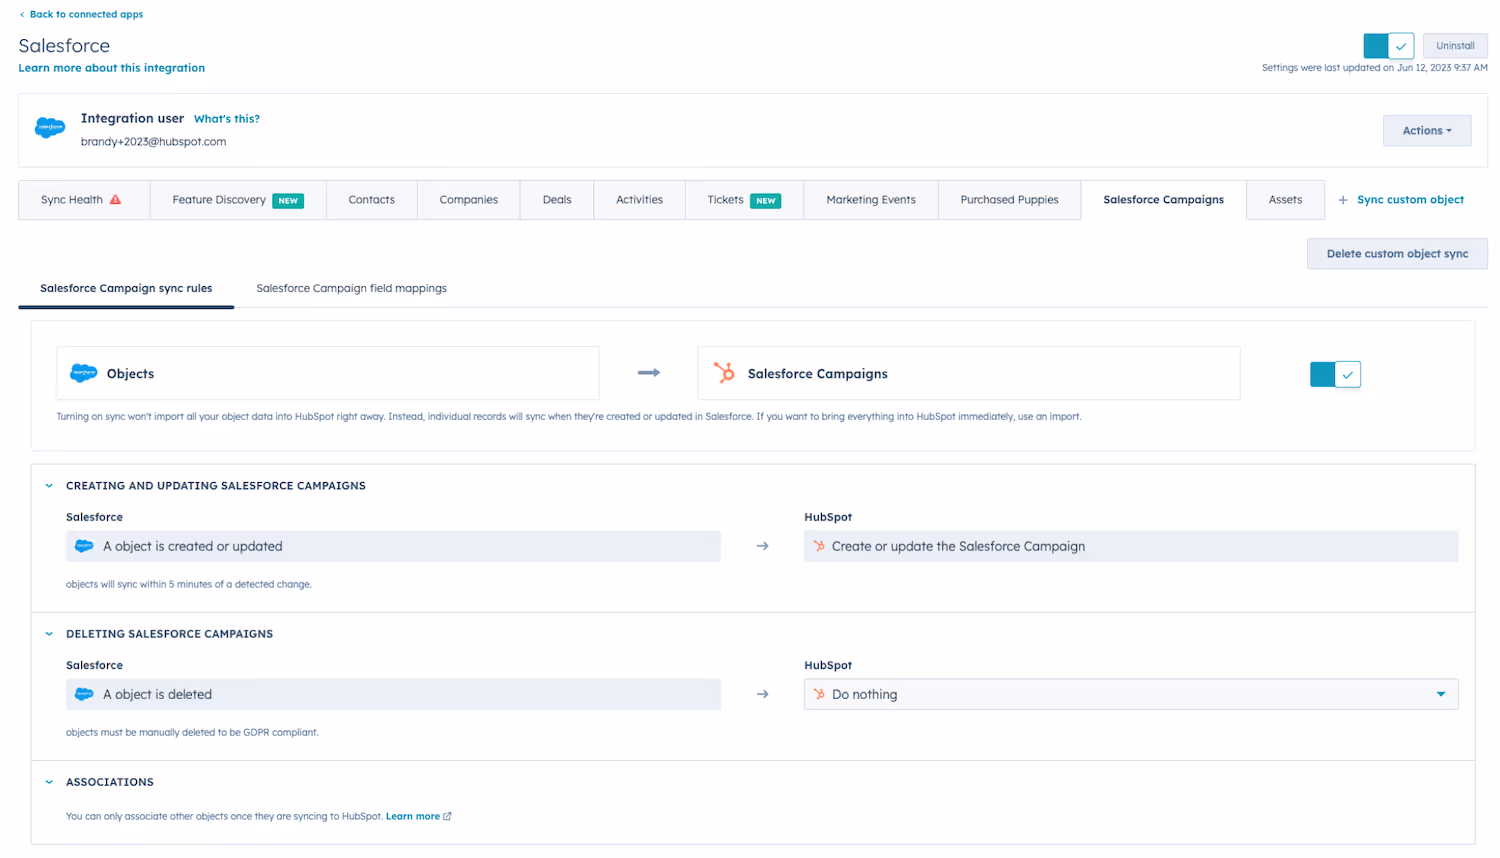The image size is (1500, 858).
Task: Click 'Create or update the Salesforce Campaign' field
Action: [x=1131, y=546]
